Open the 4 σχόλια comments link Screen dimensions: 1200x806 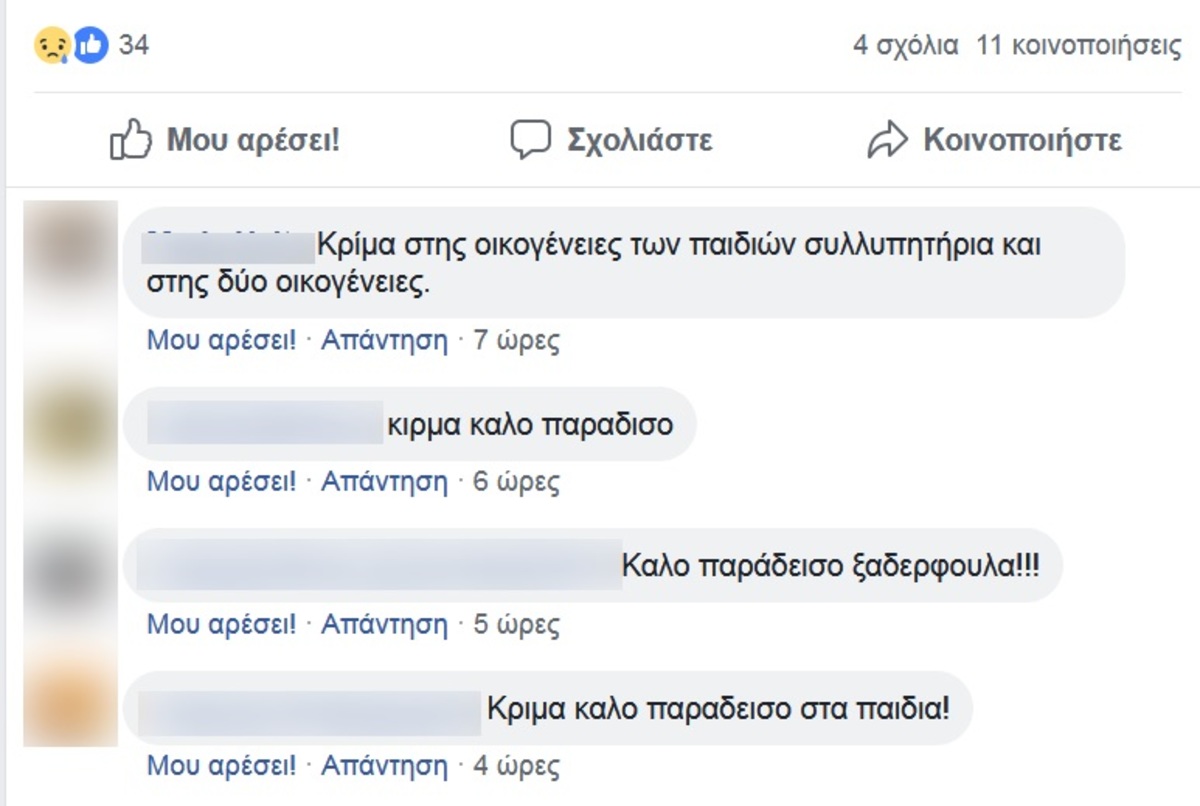pos(905,46)
